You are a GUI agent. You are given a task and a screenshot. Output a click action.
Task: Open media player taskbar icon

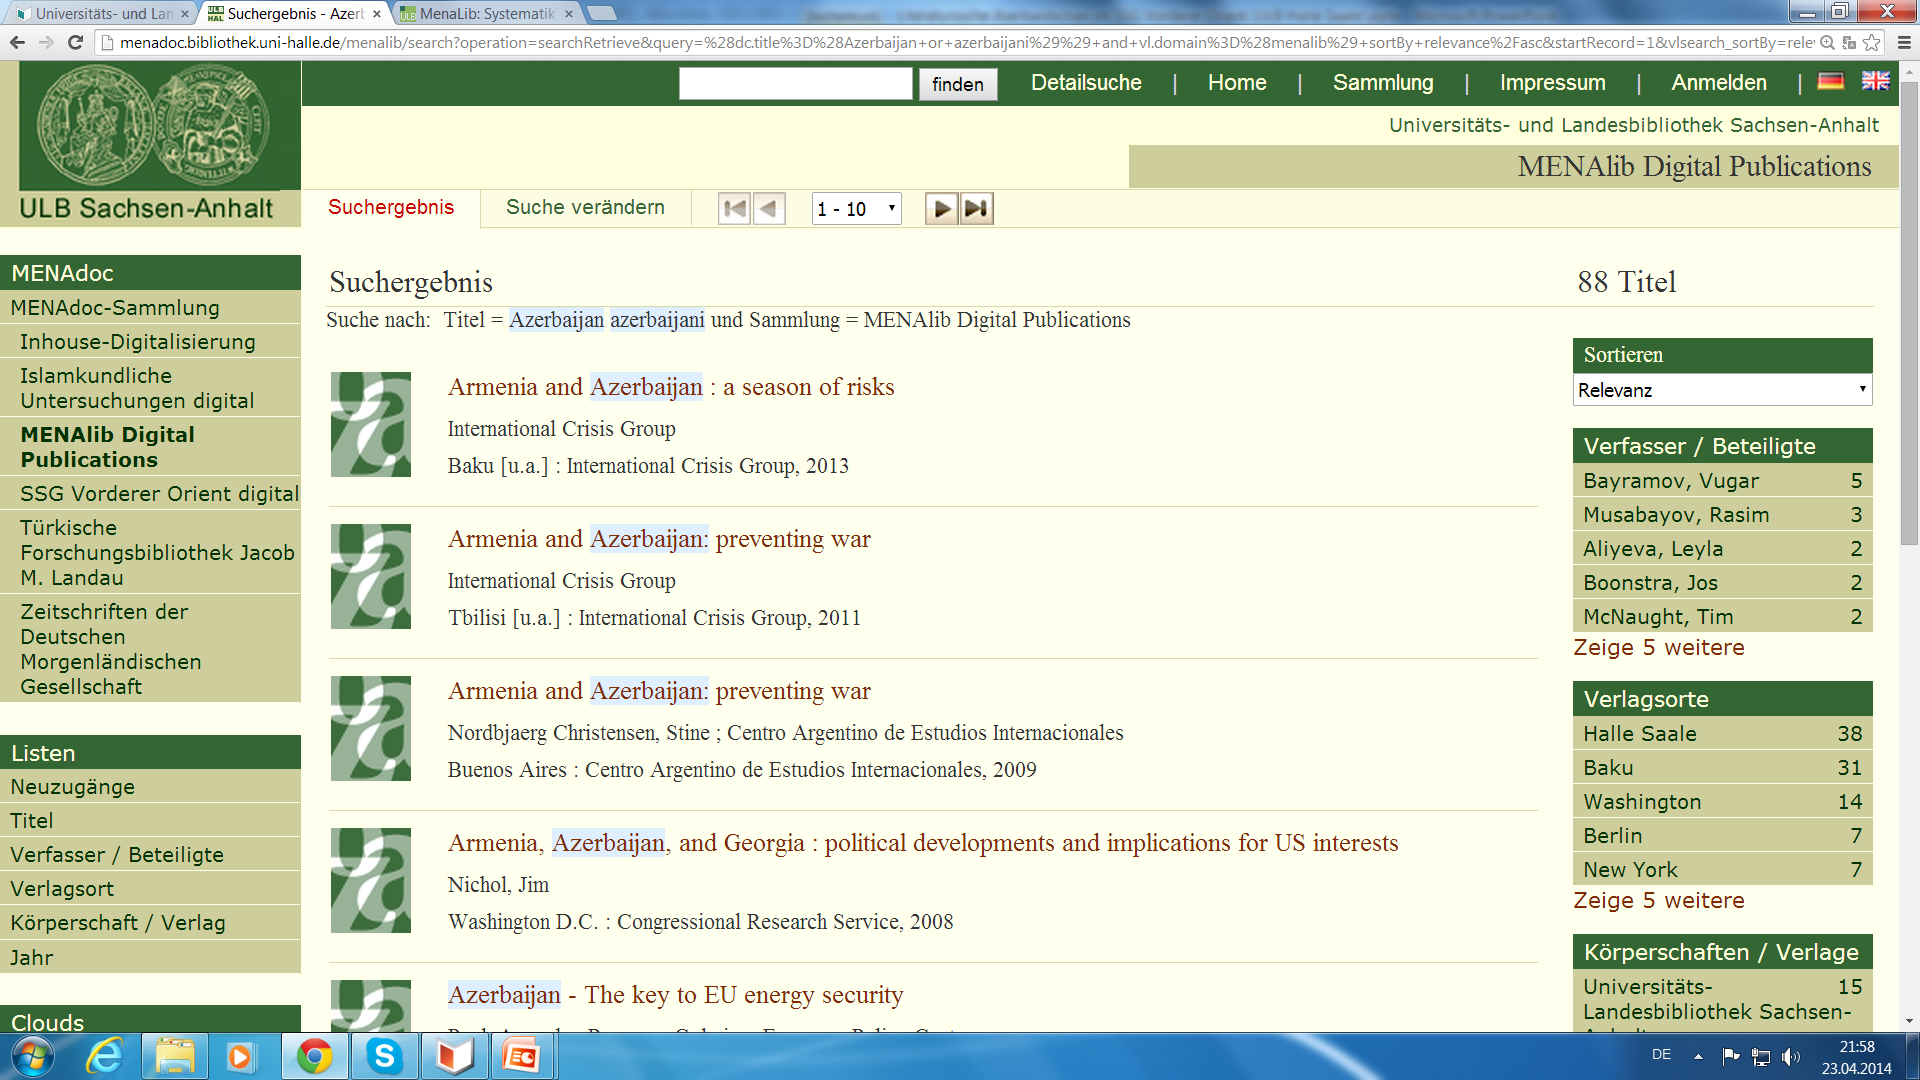tap(240, 1056)
